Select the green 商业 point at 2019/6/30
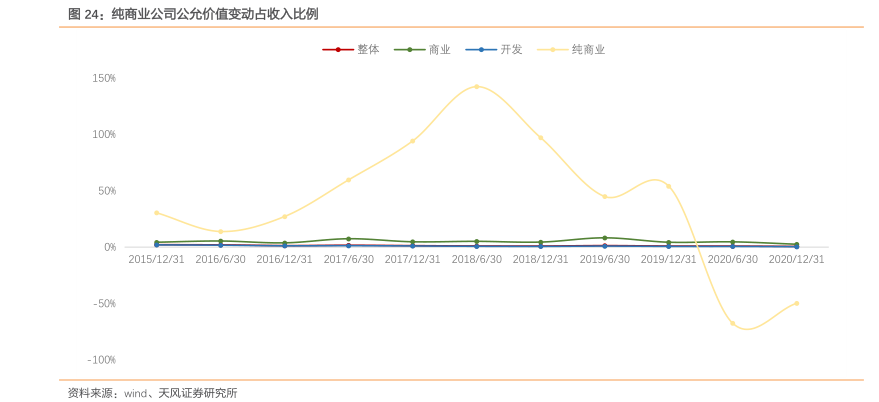 coord(605,238)
